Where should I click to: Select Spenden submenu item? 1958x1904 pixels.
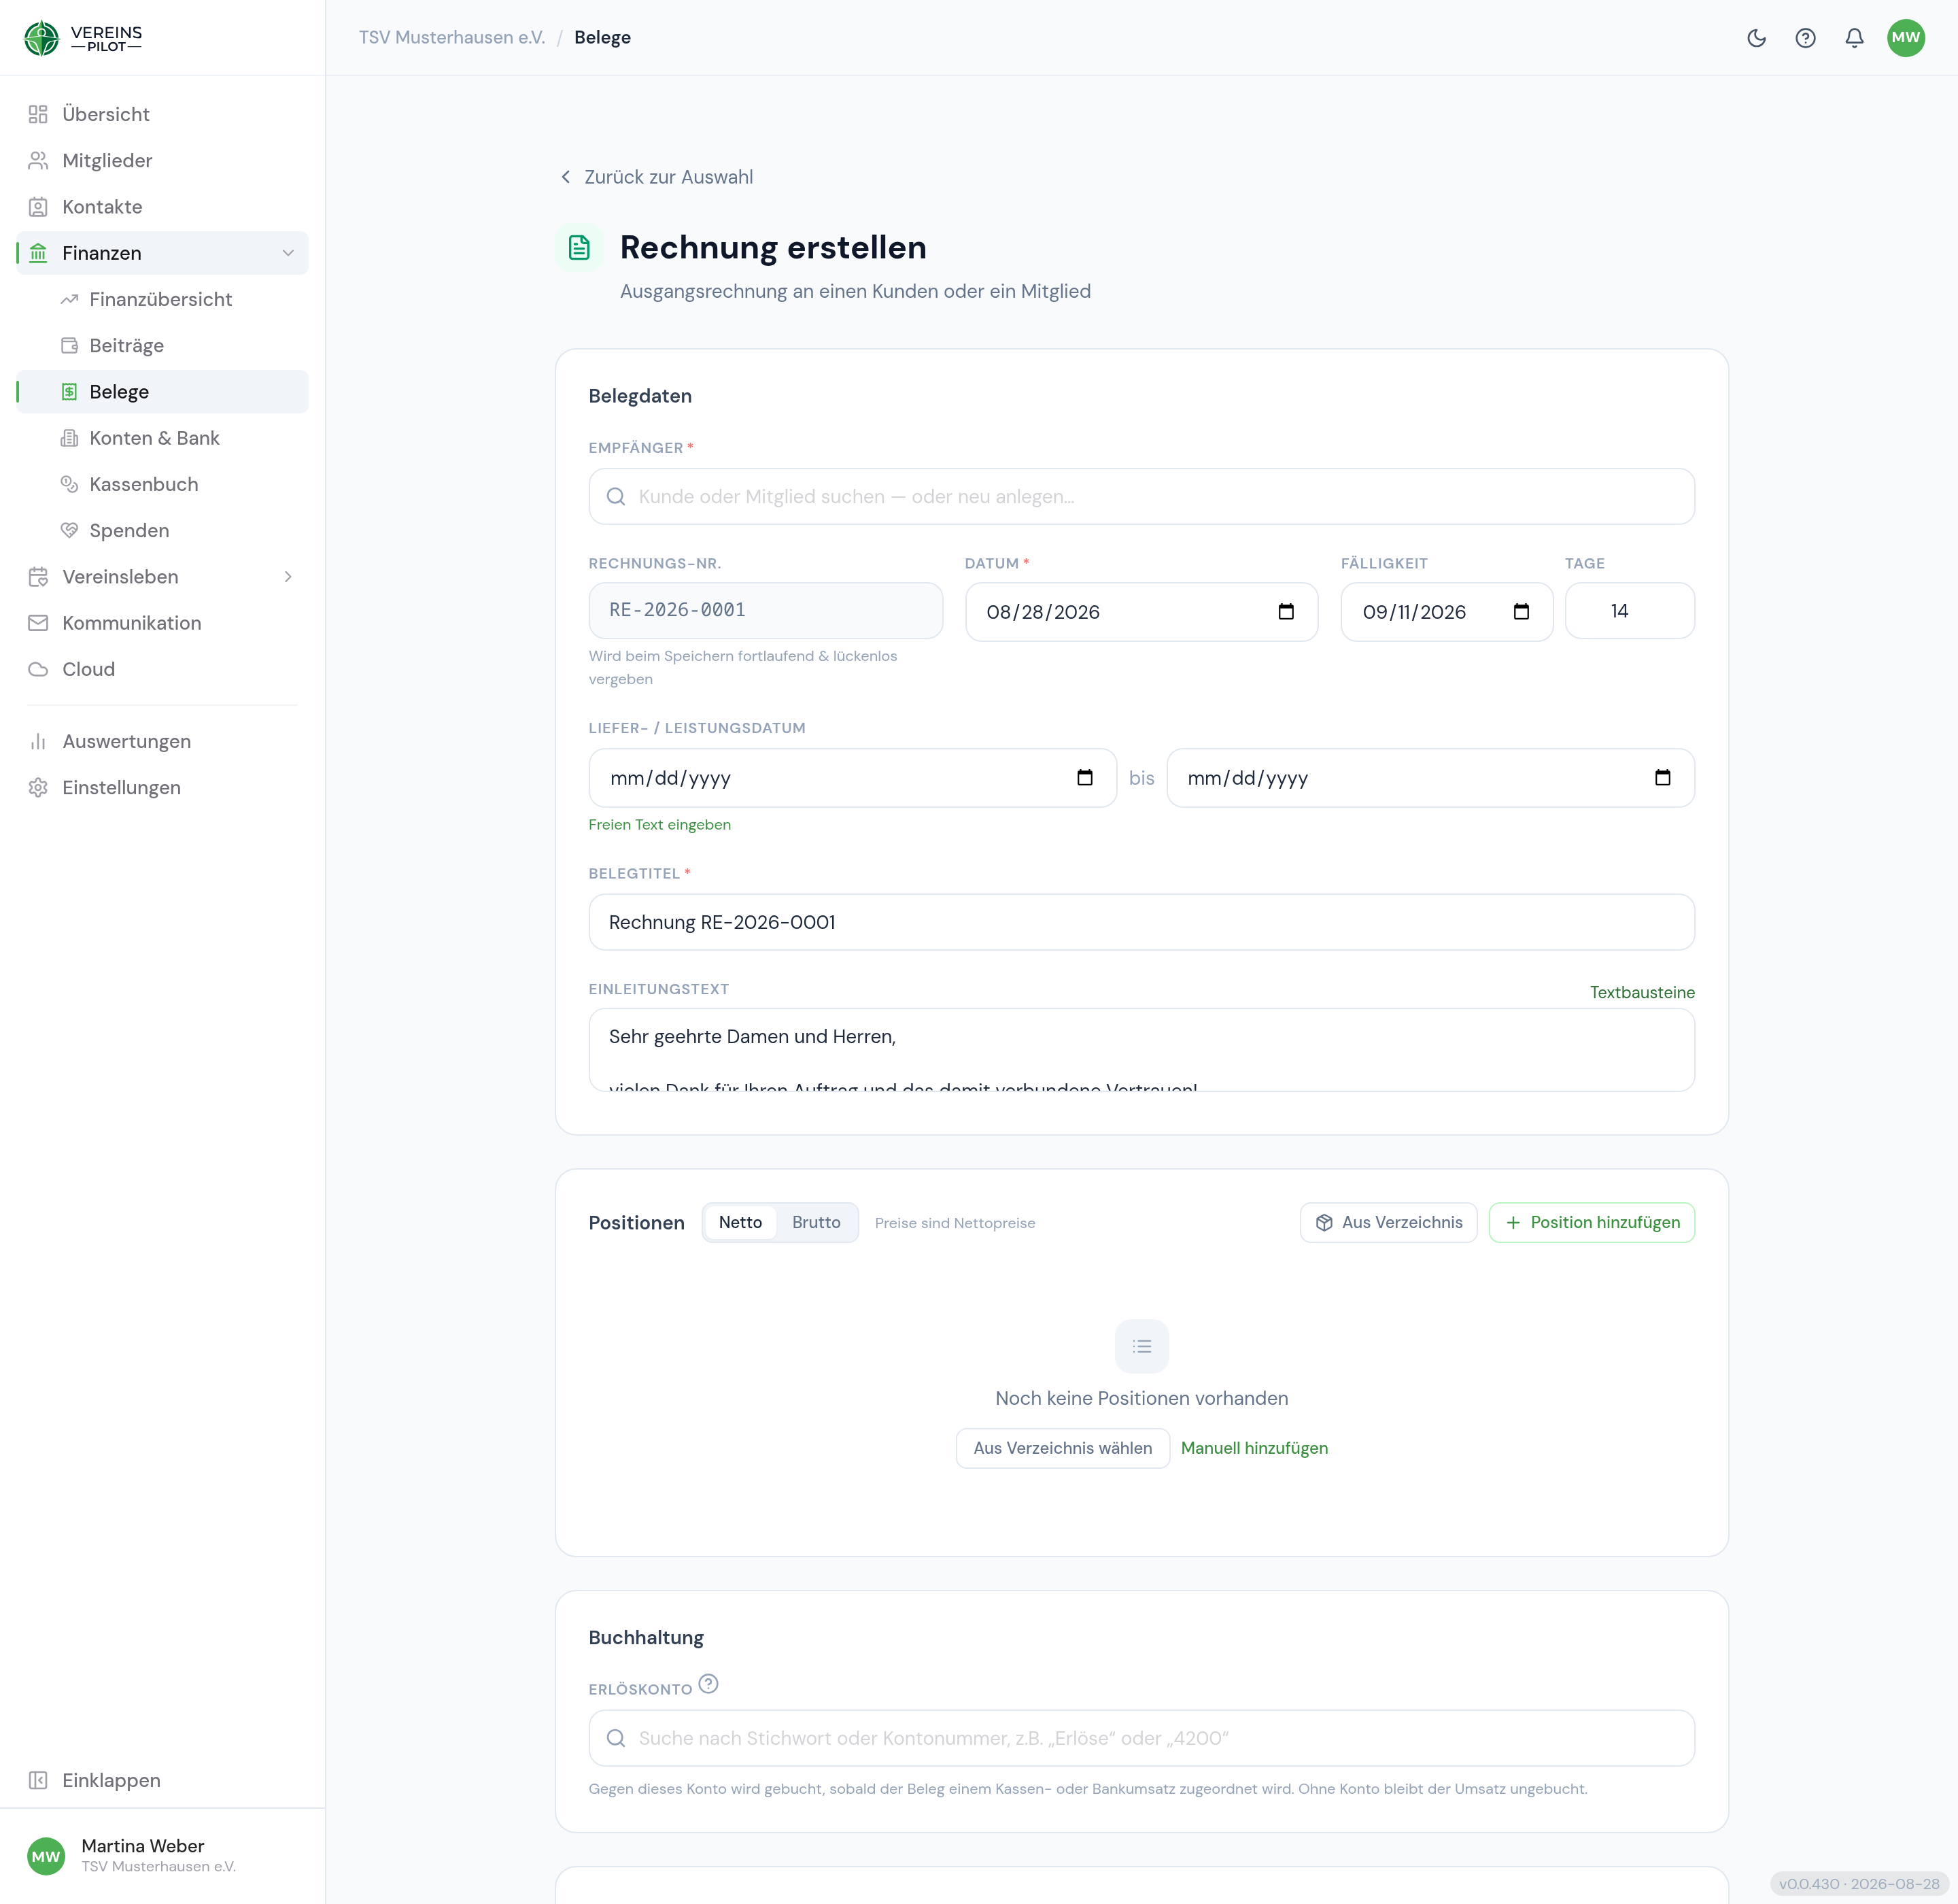(x=162, y=530)
